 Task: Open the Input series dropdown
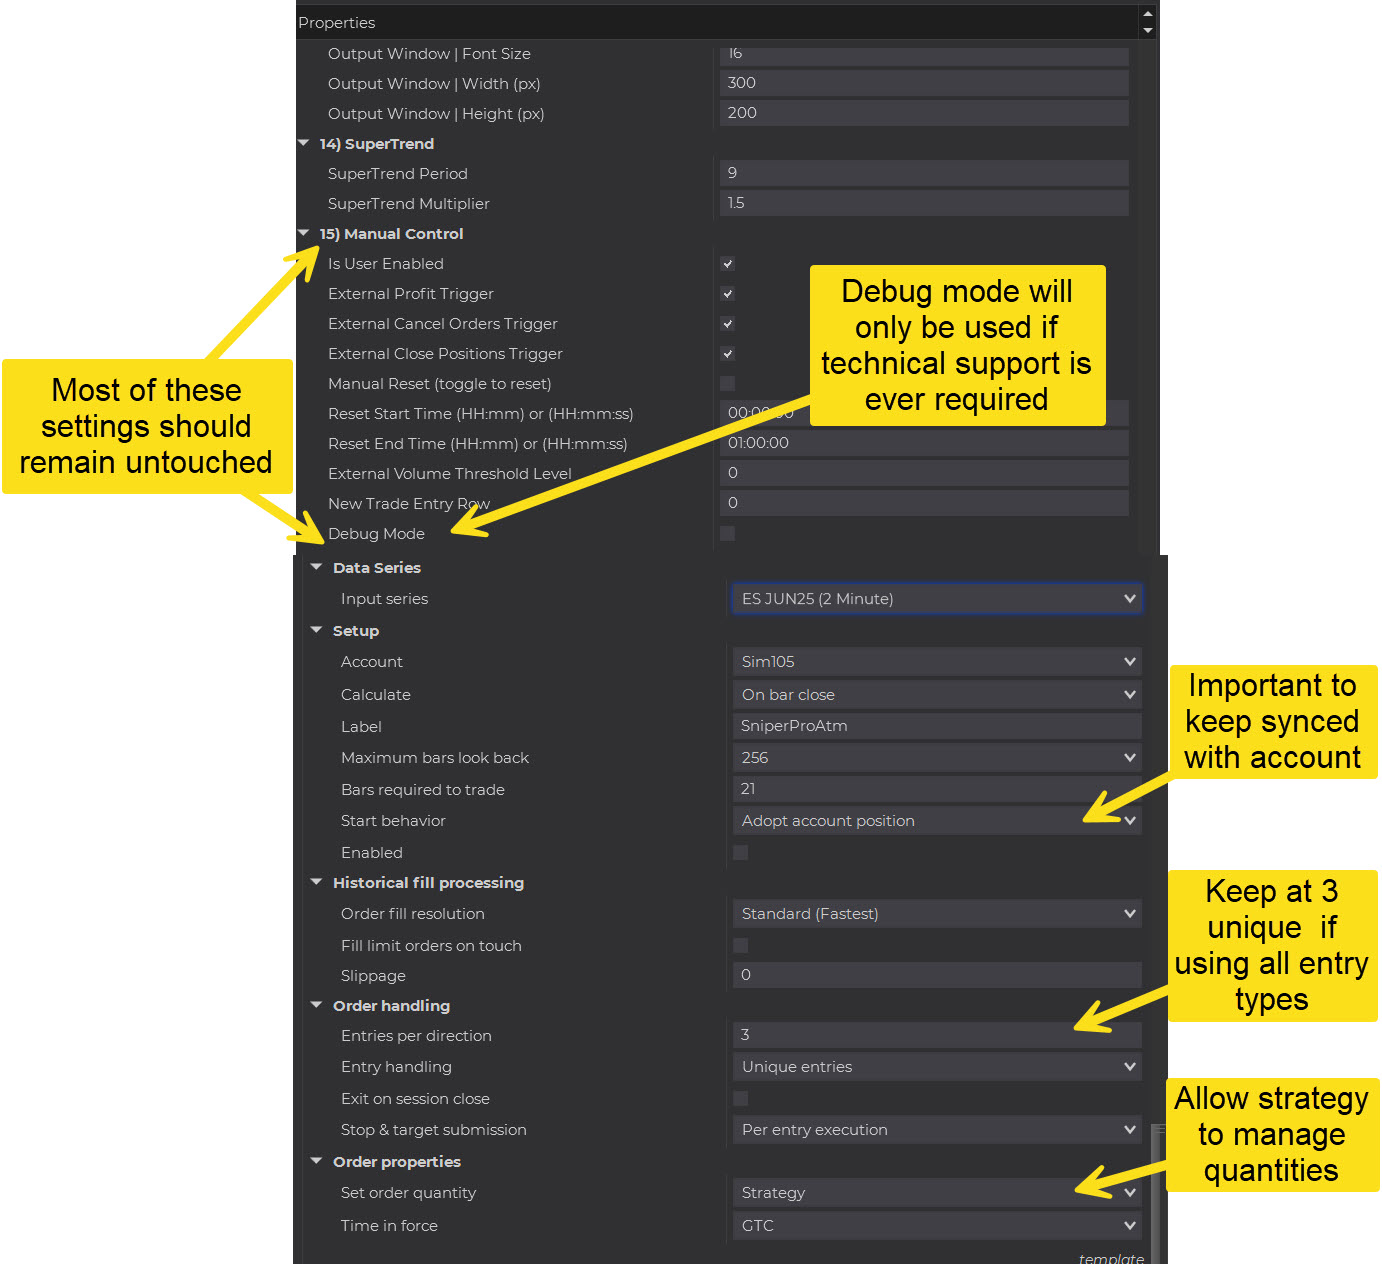(x=936, y=599)
